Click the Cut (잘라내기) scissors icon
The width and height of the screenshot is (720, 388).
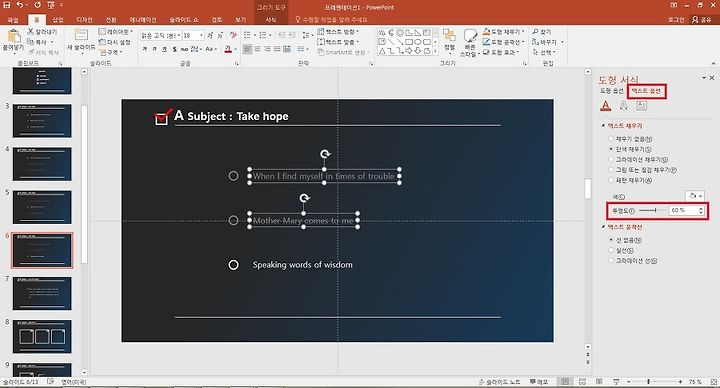tap(31, 31)
